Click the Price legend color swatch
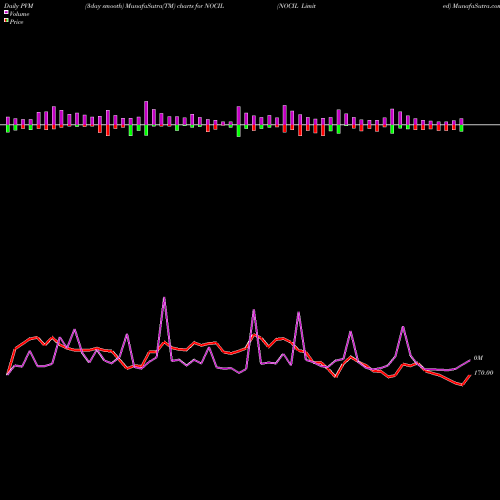 [x=6, y=21]
